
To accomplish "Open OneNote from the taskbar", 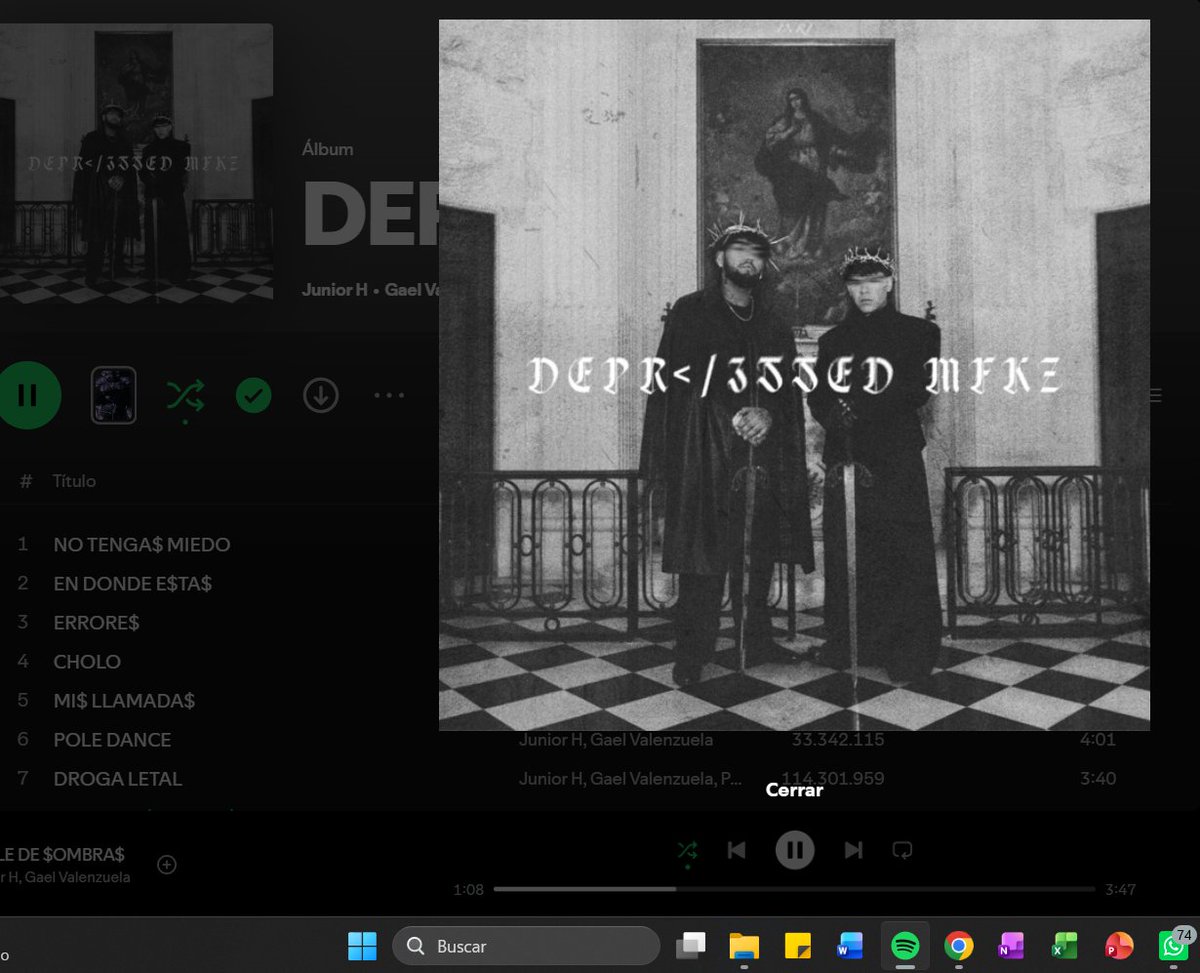I will tap(1012, 946).
